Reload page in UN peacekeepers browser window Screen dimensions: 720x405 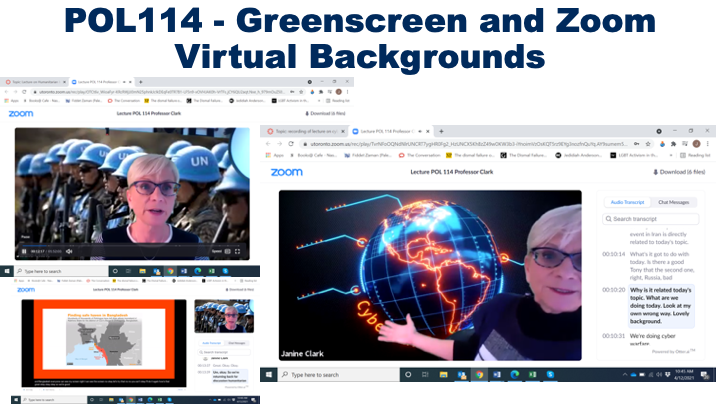(x=24, y=92)
